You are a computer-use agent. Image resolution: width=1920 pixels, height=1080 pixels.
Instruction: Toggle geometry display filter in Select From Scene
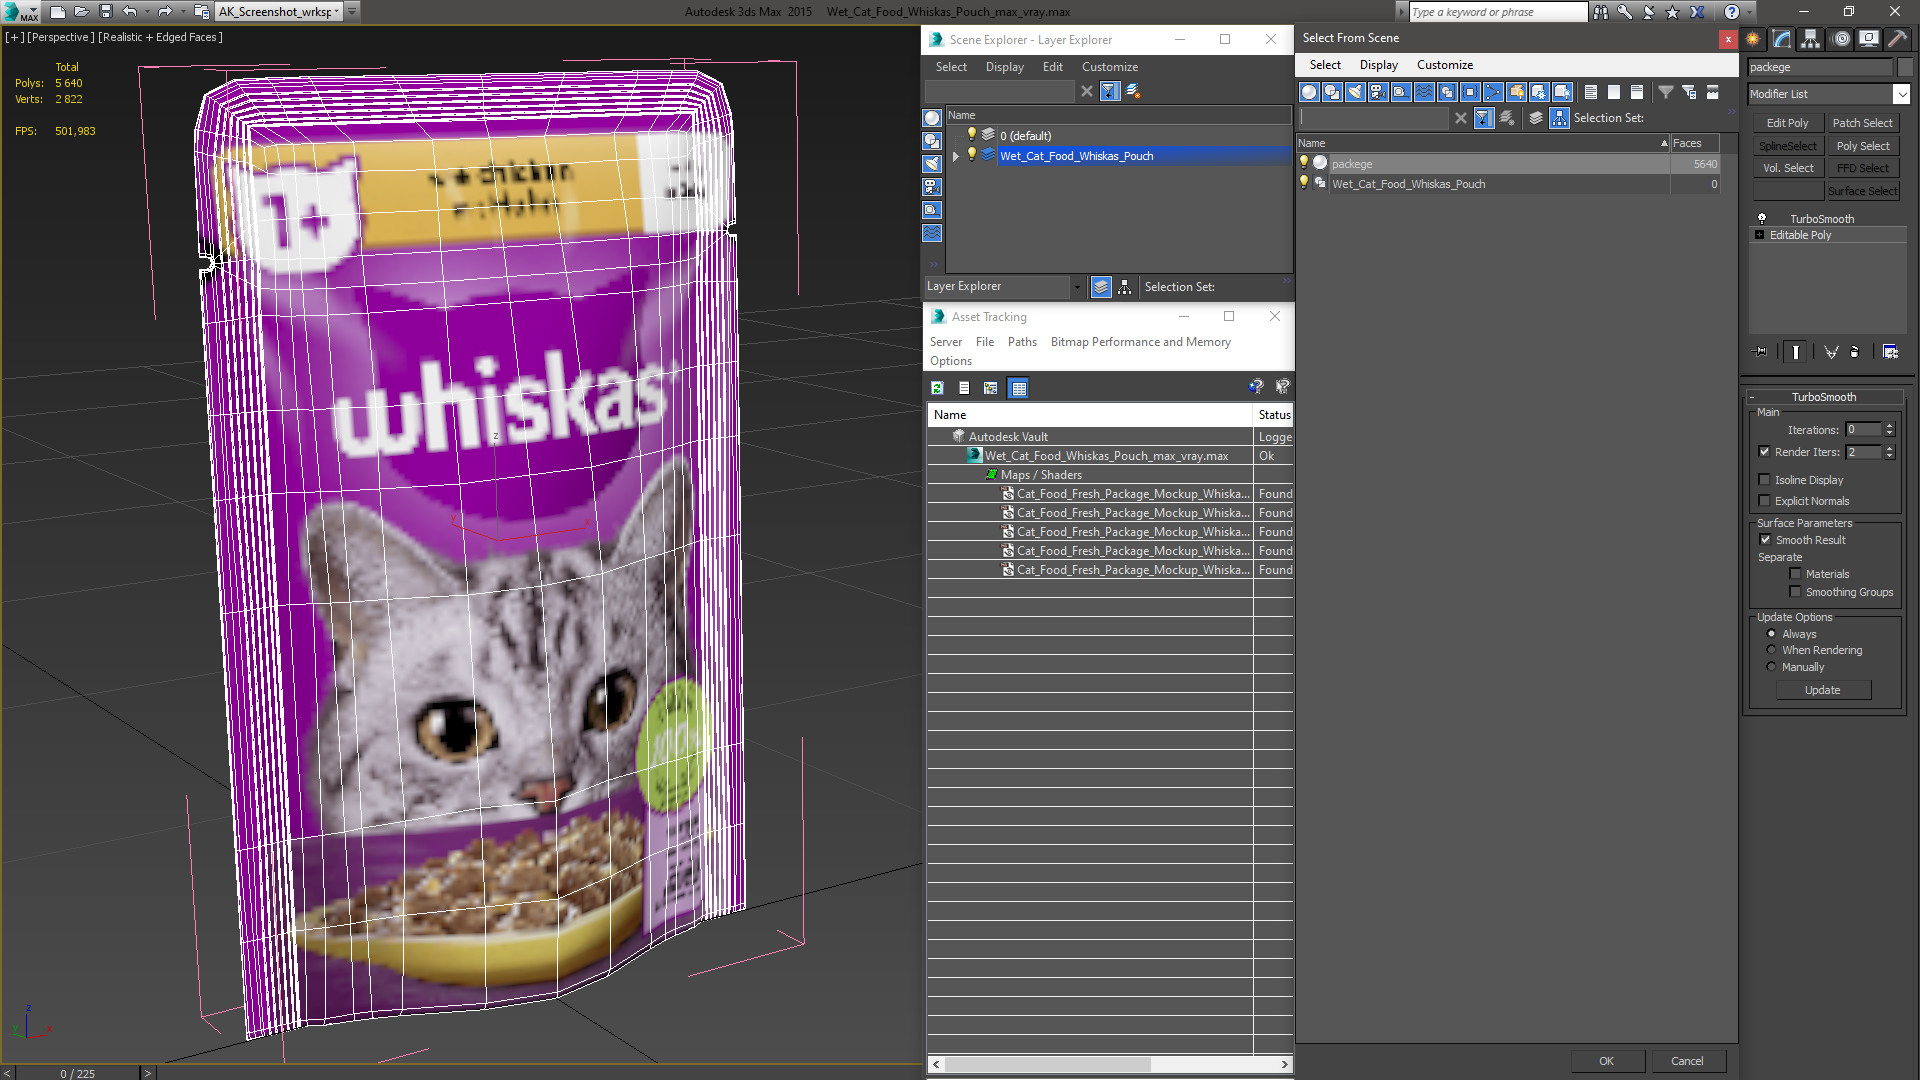pos(1309,92)
